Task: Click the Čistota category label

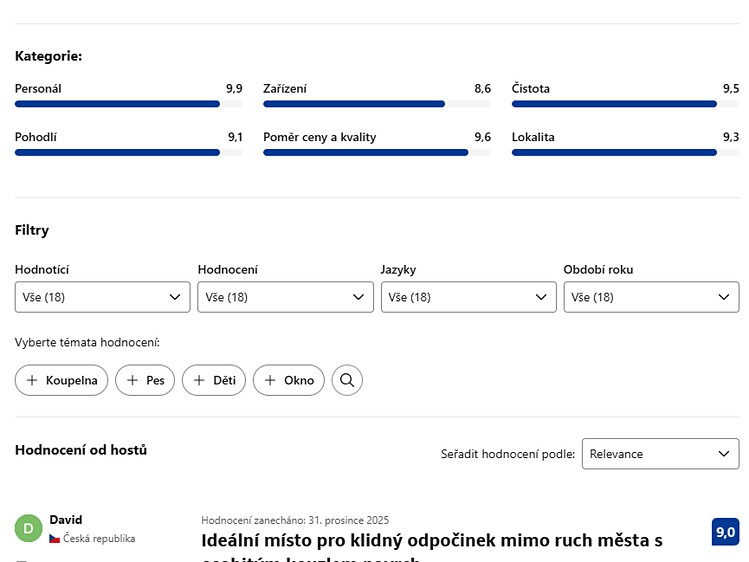Action: [531, 89]
